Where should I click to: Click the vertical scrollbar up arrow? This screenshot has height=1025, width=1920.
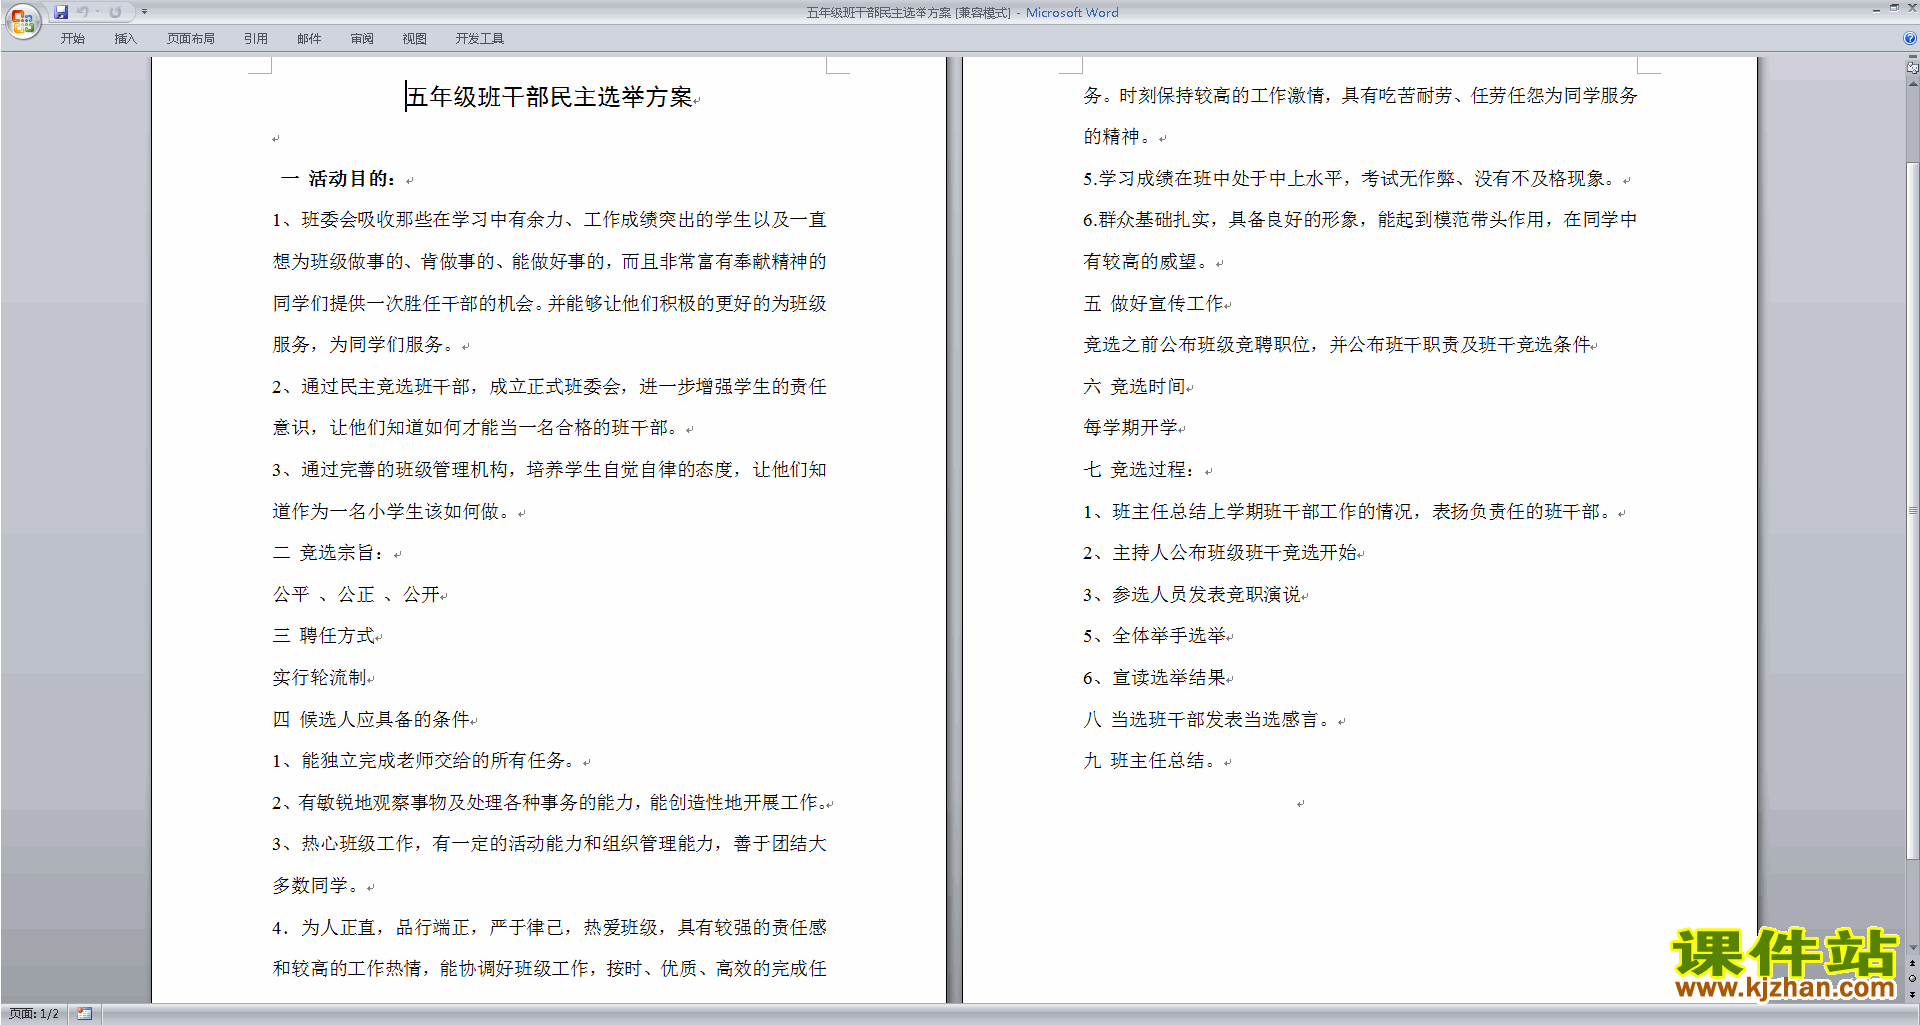point(1912,84)
